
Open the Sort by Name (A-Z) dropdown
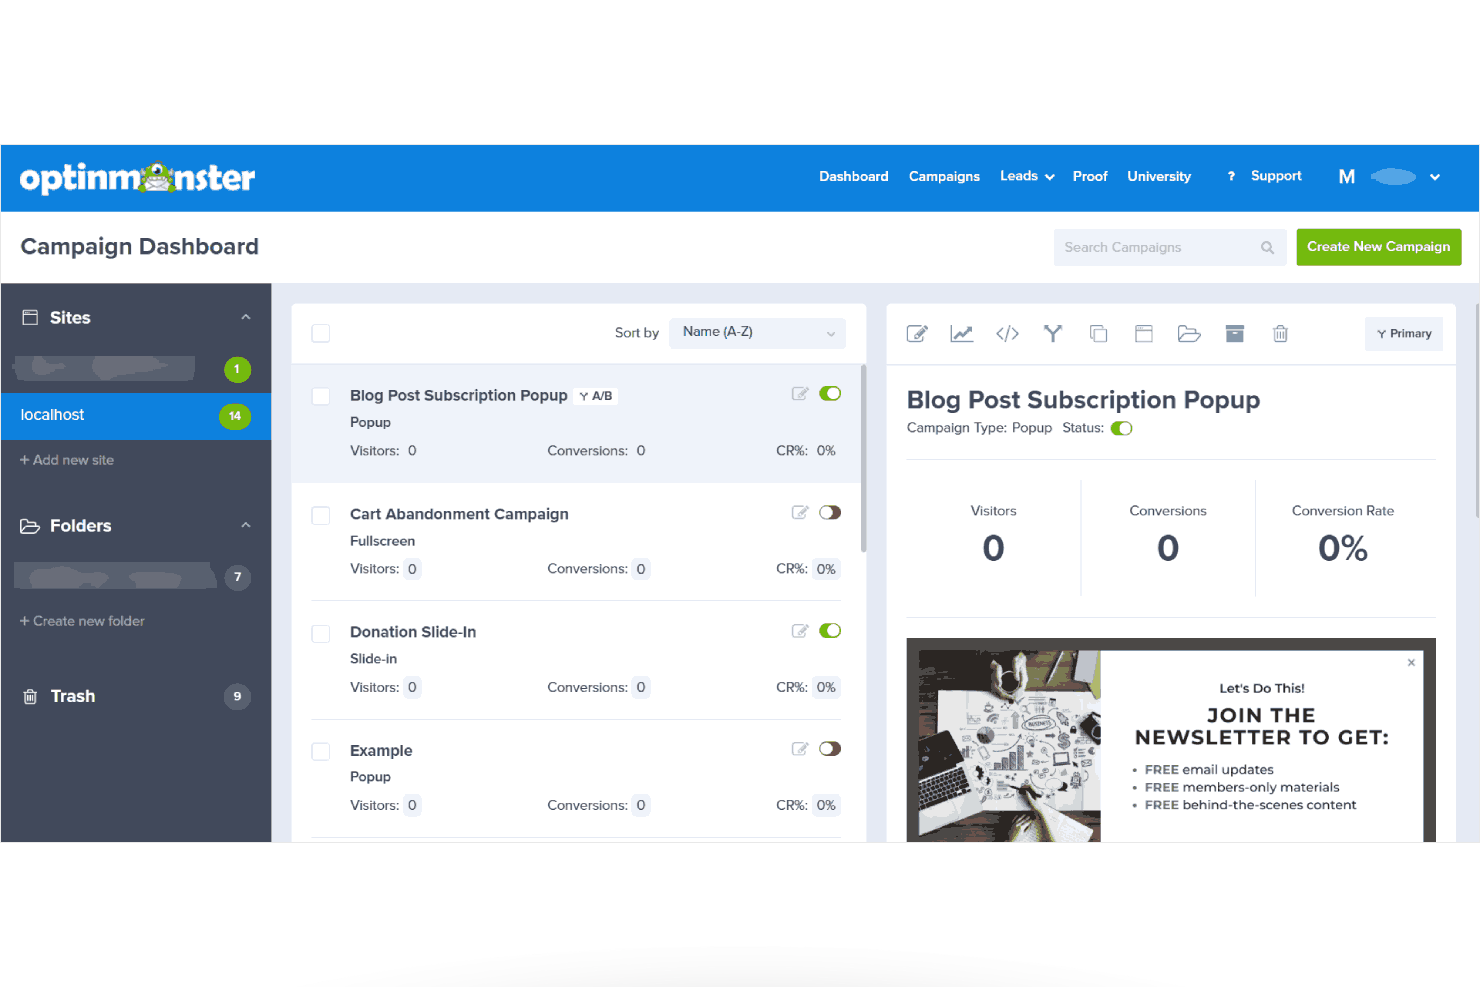tap(758, 333)
